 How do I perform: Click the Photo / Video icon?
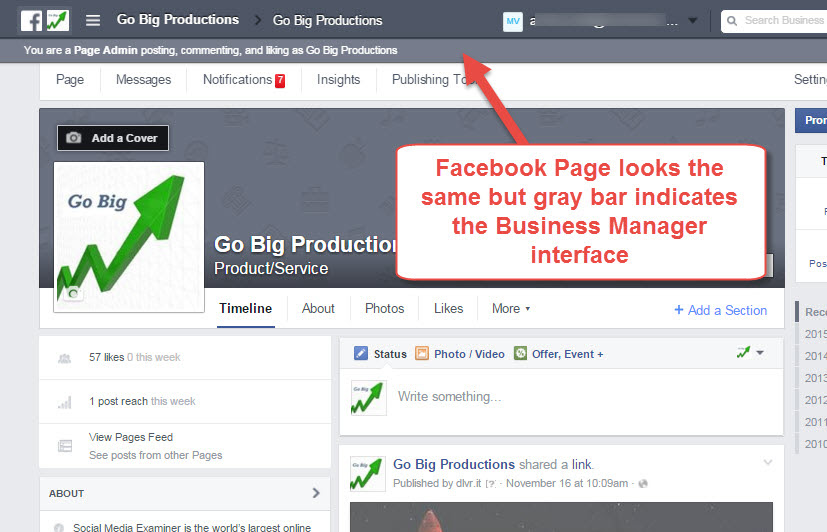click(421, 353)
